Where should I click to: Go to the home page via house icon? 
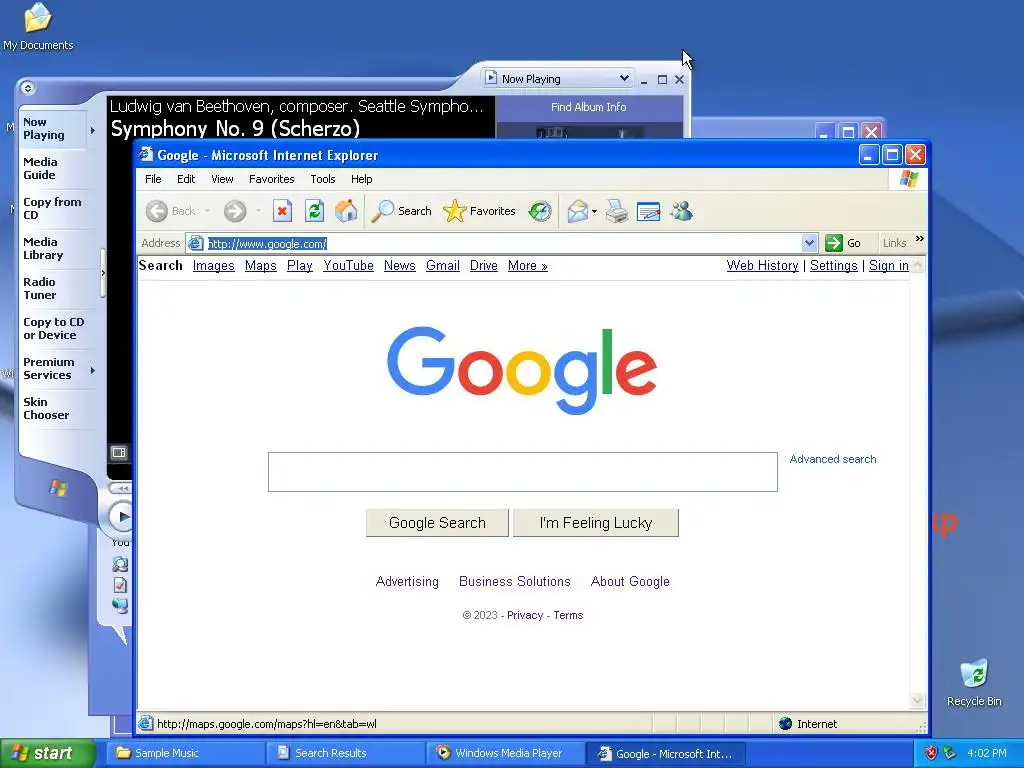point(346,211)
